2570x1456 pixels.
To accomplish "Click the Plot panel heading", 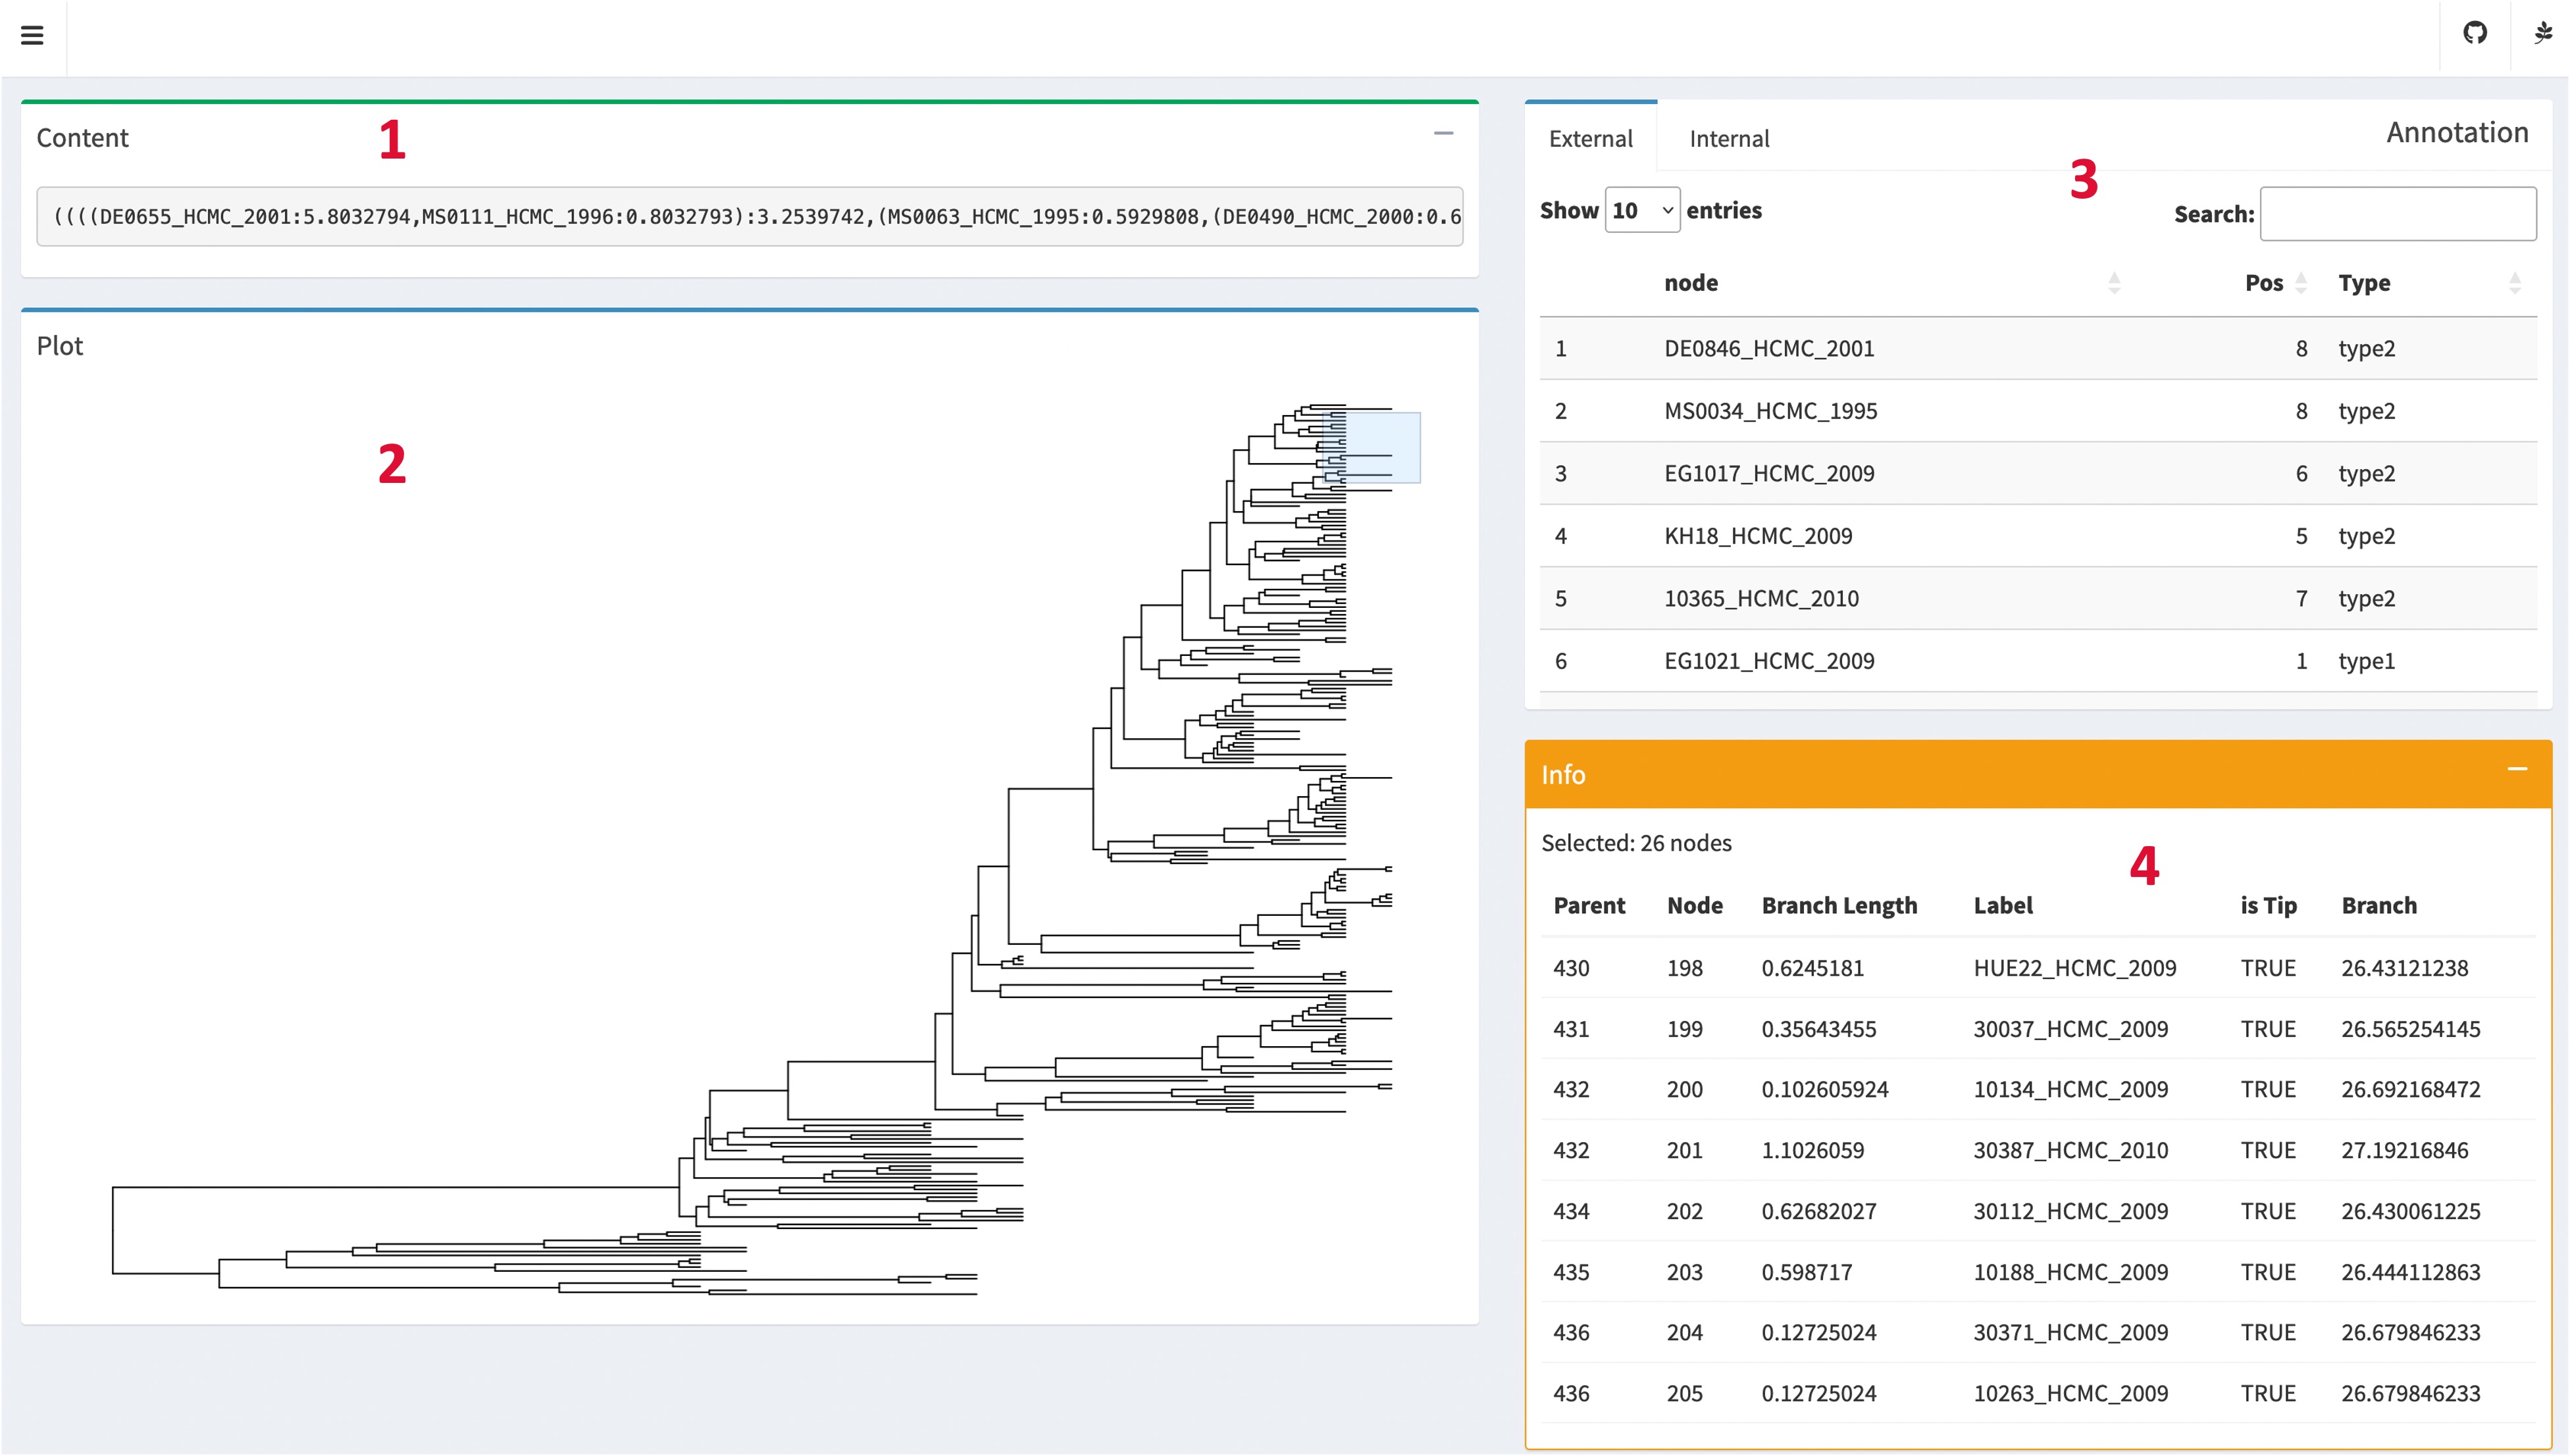I will pos(60,346).
